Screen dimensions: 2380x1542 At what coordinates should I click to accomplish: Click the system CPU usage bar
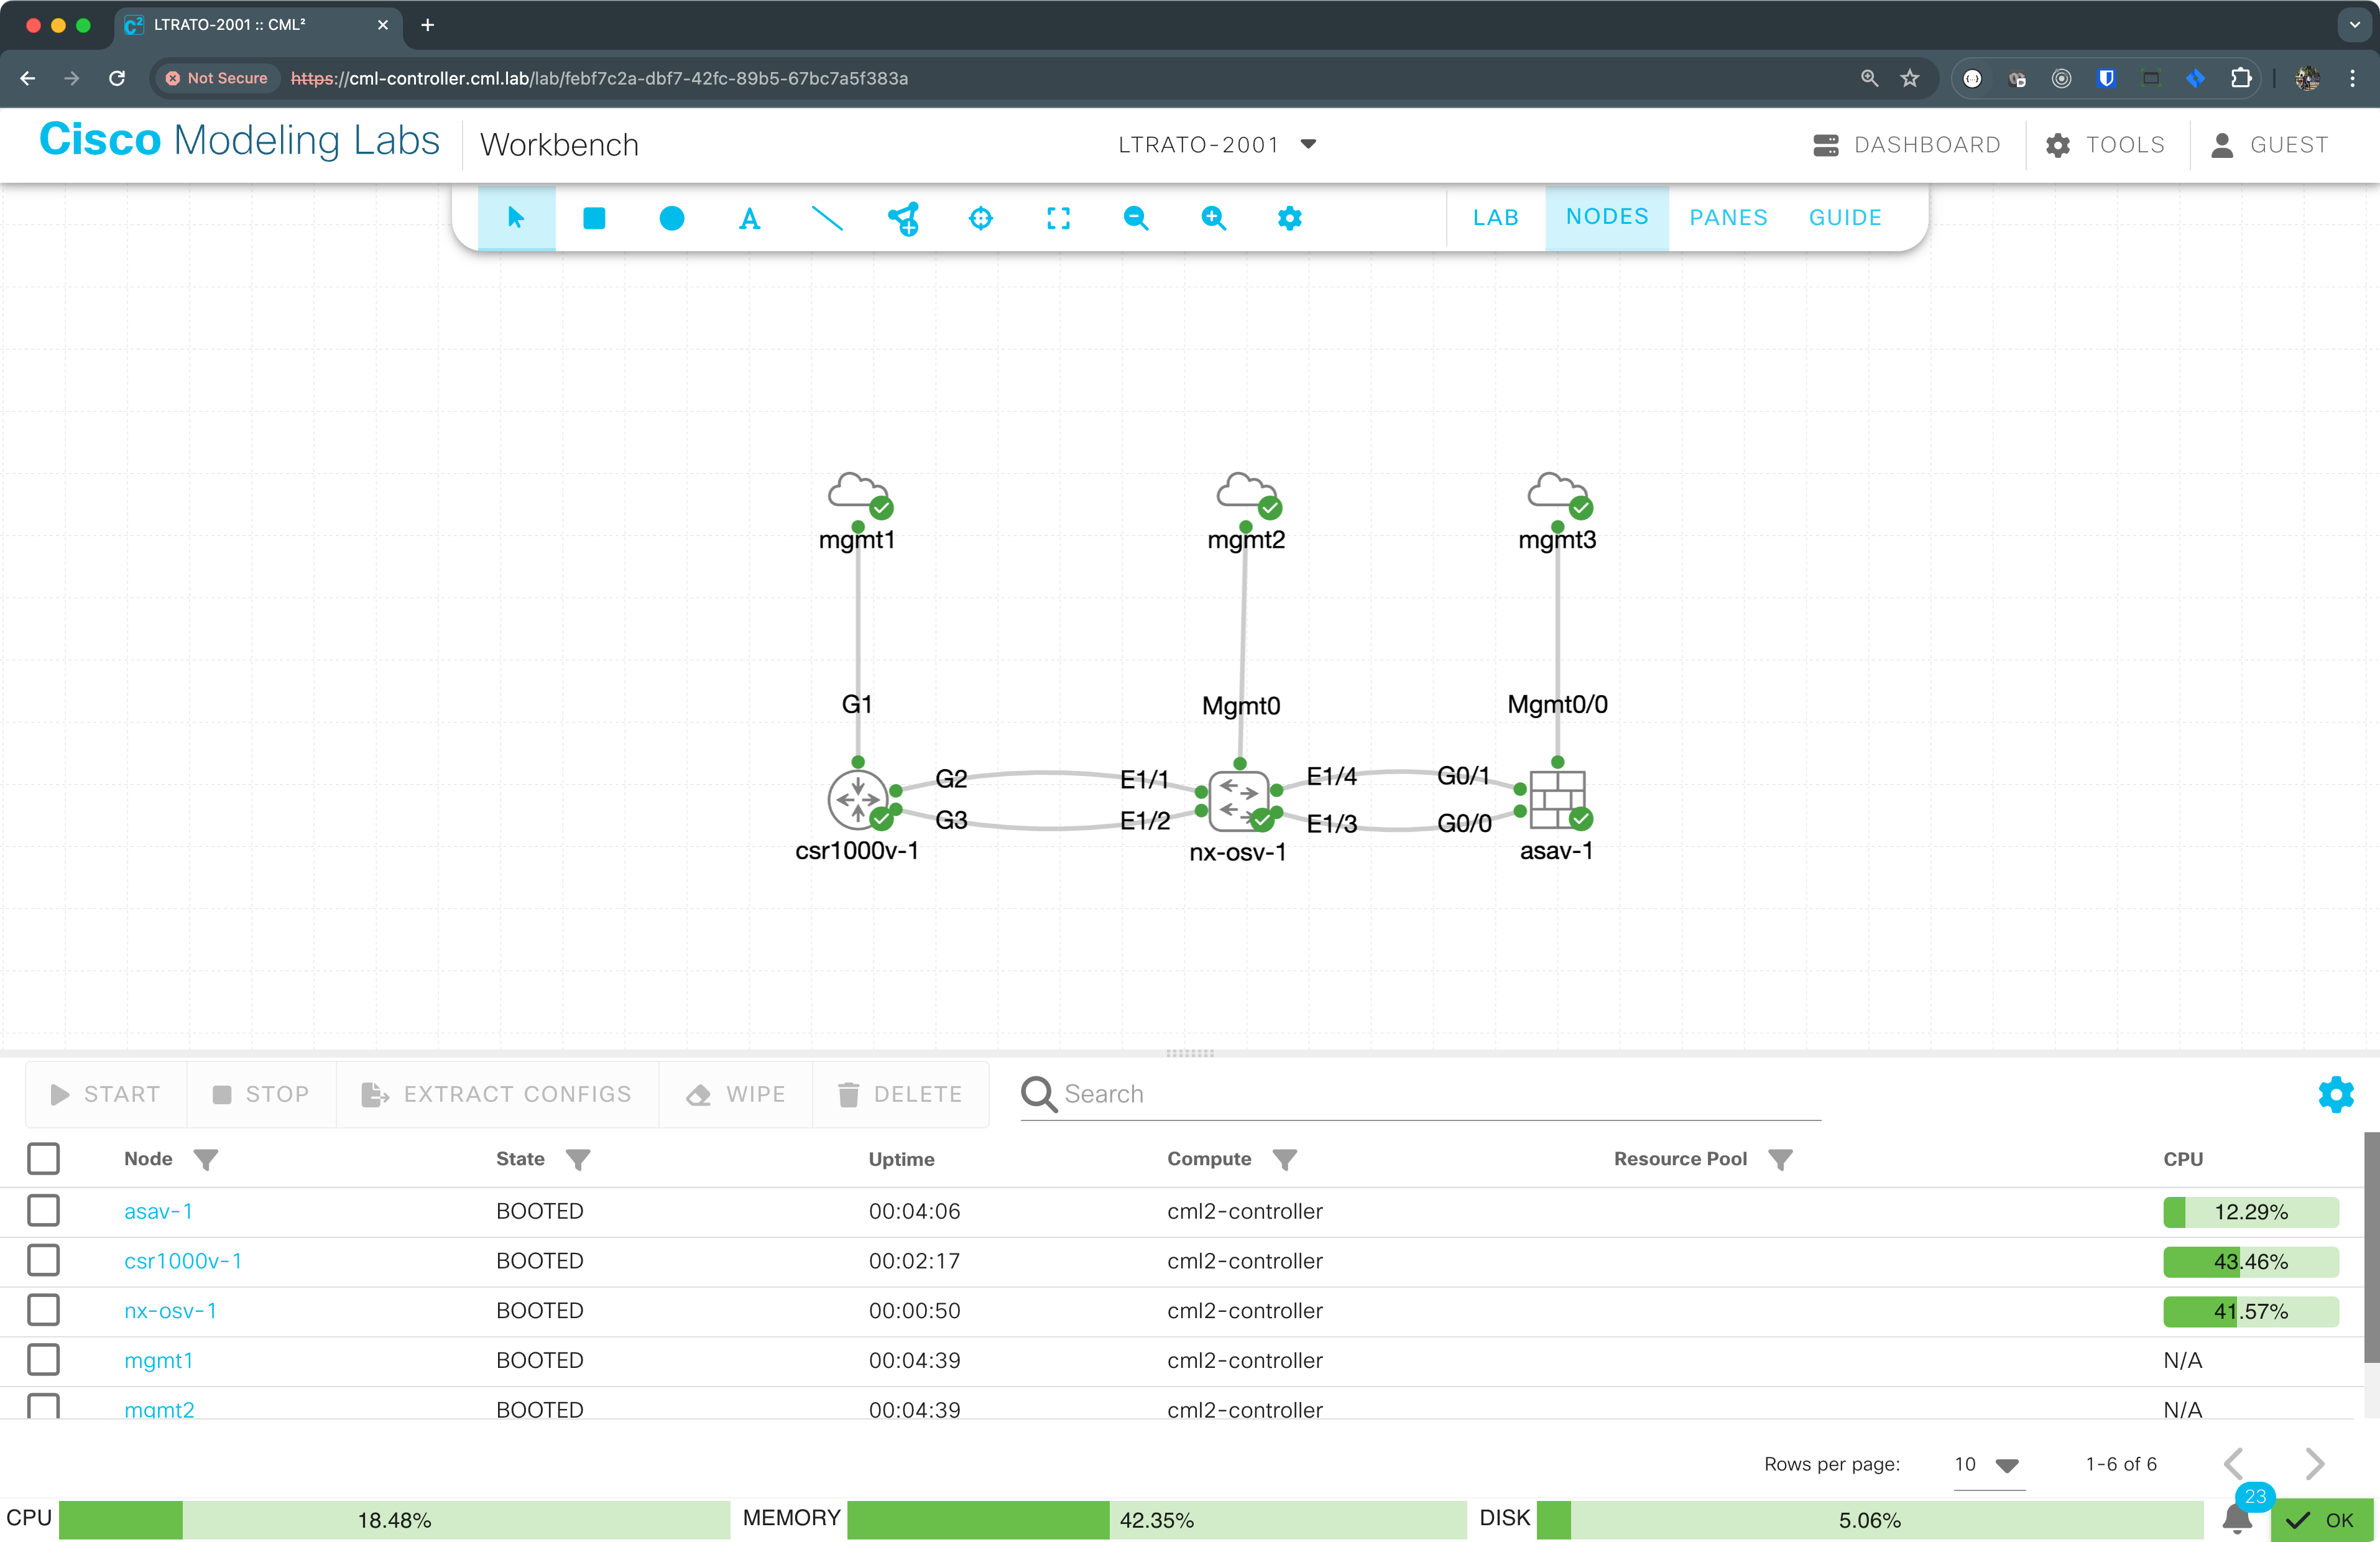[x=394, y=1520]
